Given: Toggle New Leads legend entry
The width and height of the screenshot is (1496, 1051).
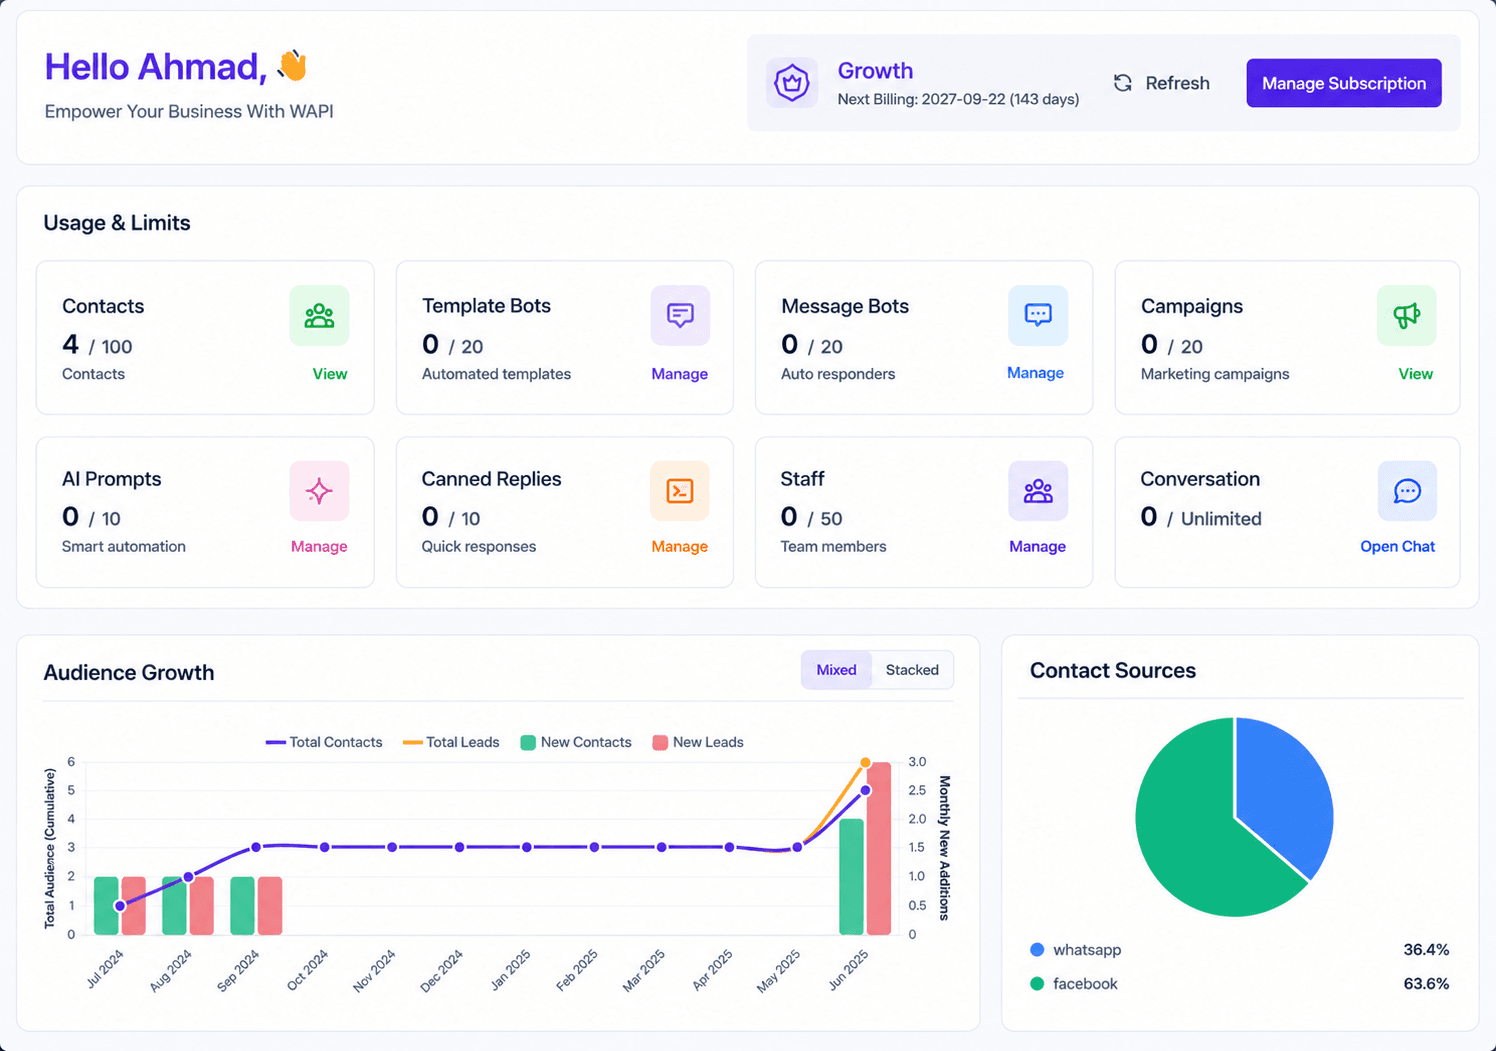Looking at the screenshot, I should [x=698, y=742].
